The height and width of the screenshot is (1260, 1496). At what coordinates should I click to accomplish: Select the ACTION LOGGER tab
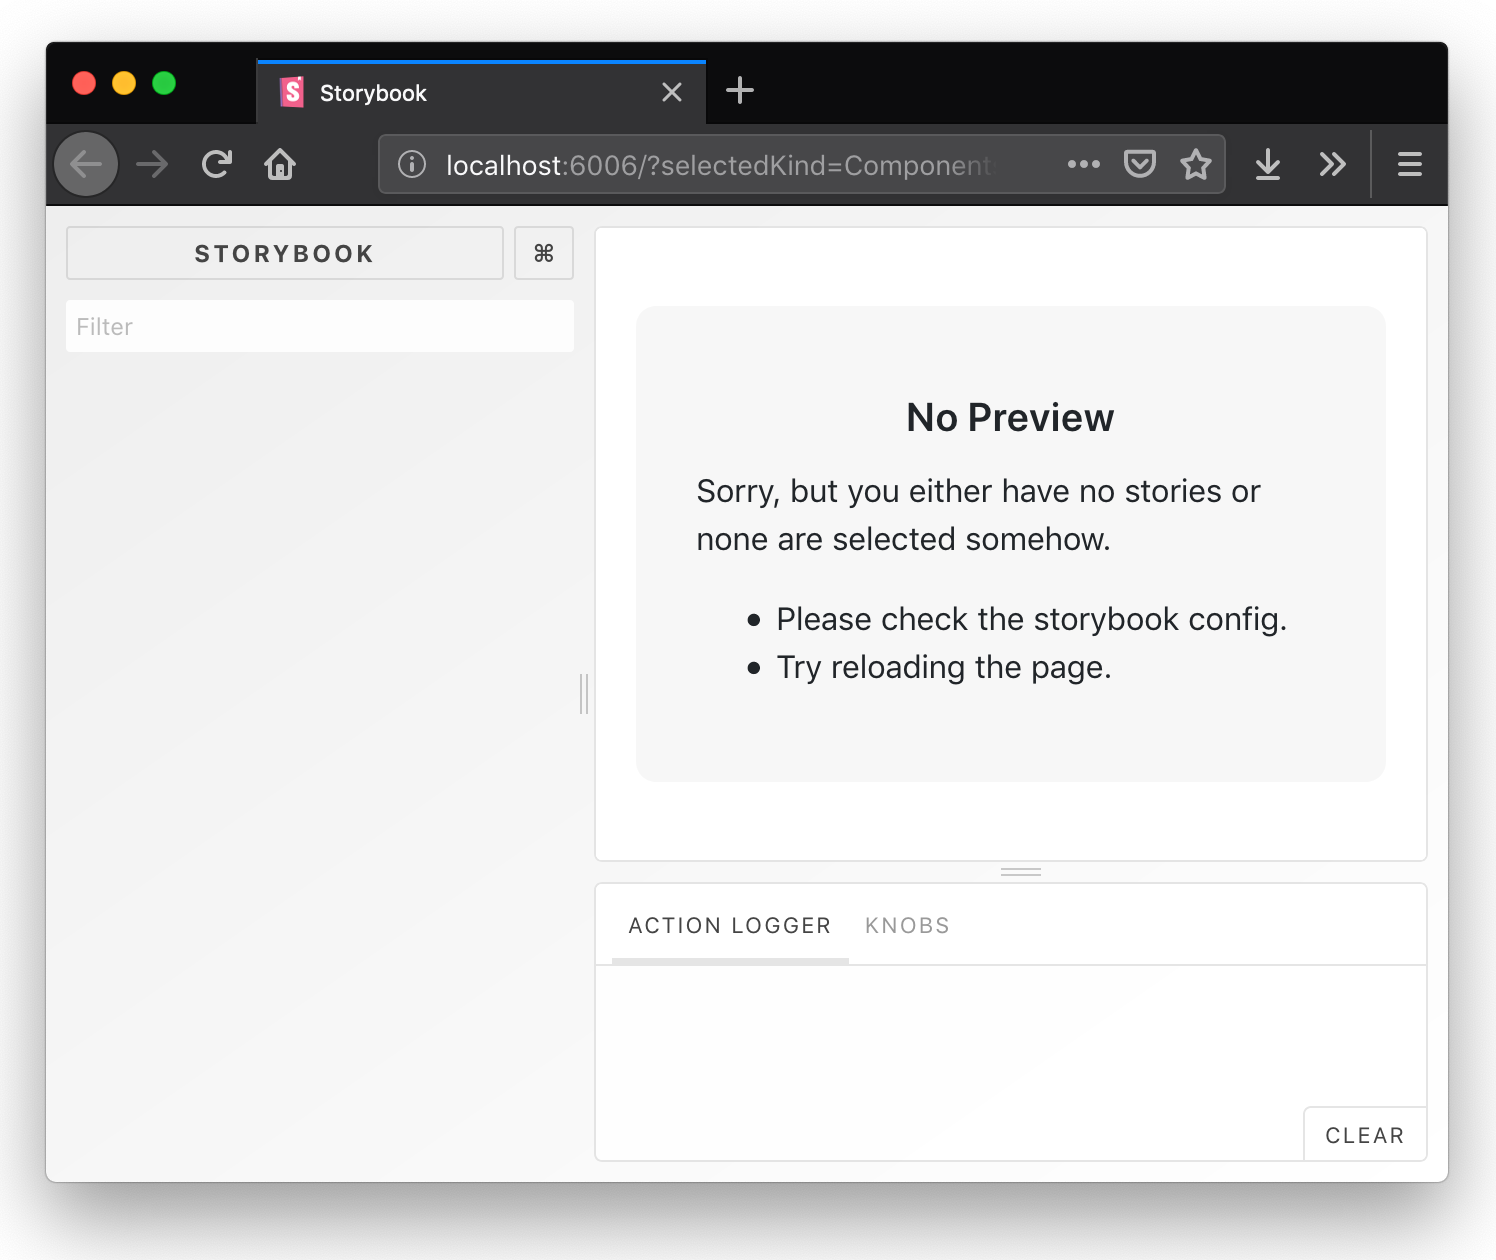(x=729, y=925)
